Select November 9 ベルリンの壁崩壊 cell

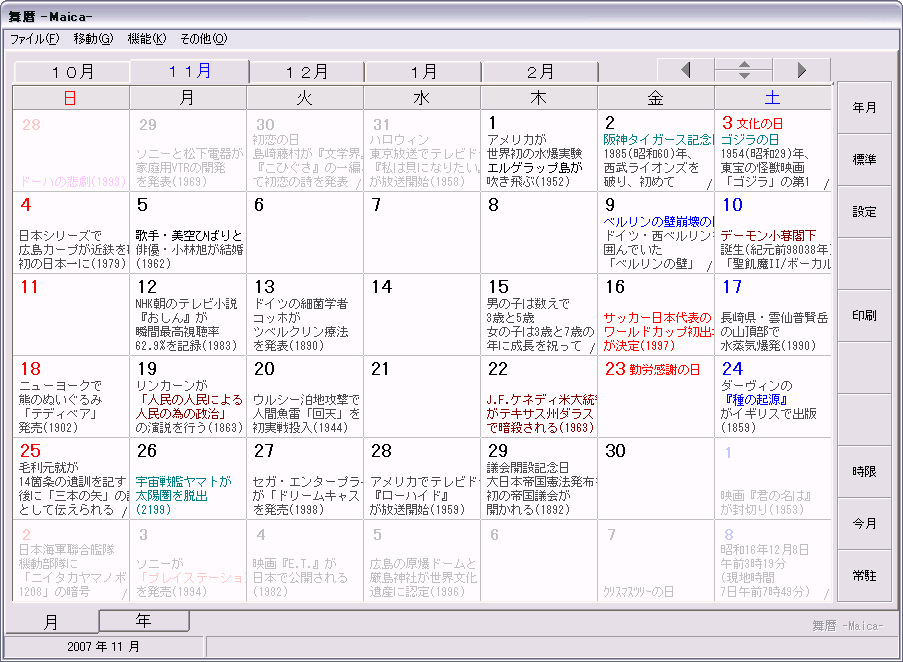[655, 233]
